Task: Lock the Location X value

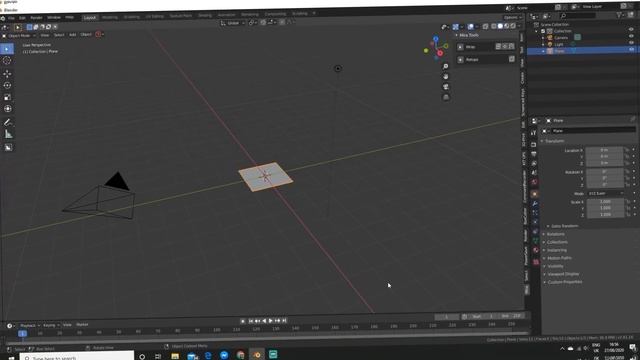Action: (627, 150)
